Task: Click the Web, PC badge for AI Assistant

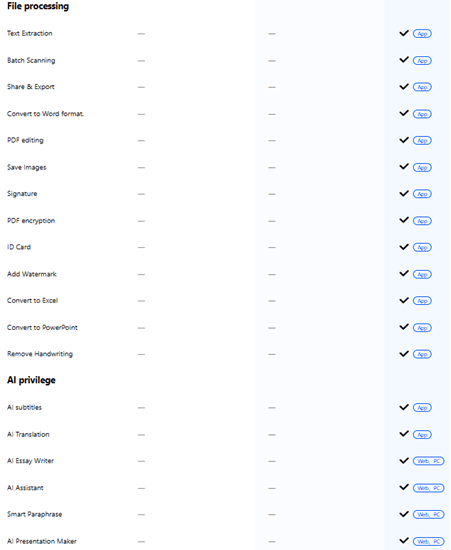Action: pos(429,488)
